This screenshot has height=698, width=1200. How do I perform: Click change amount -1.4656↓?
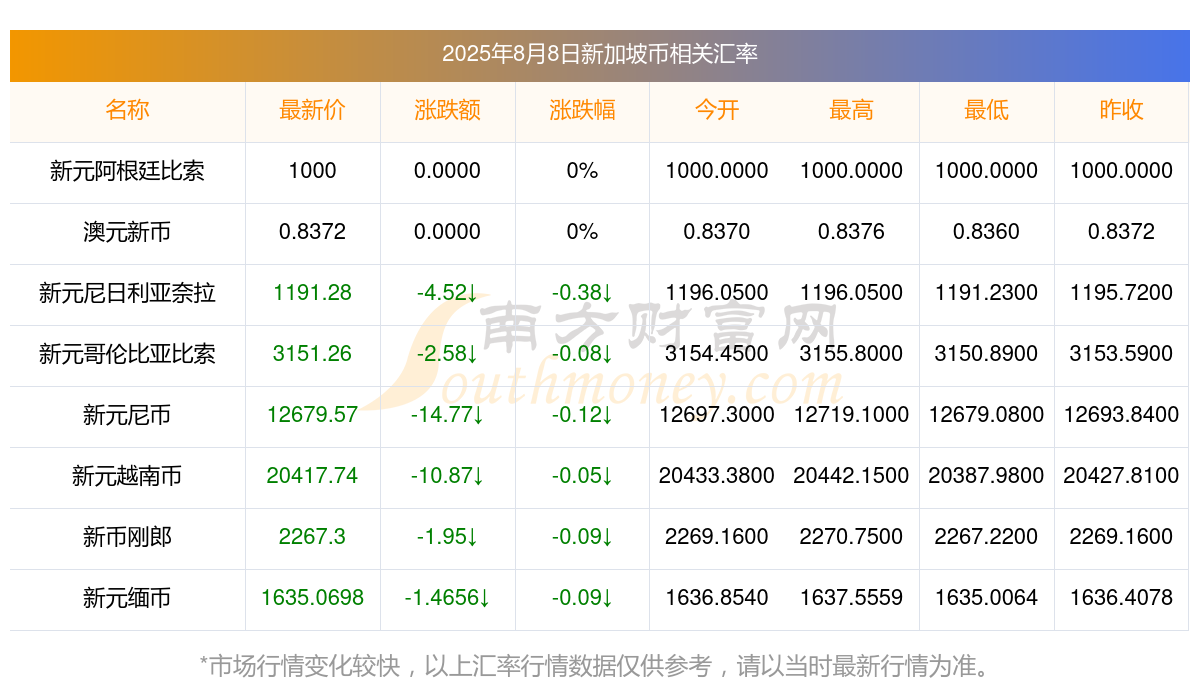point(447,598)
